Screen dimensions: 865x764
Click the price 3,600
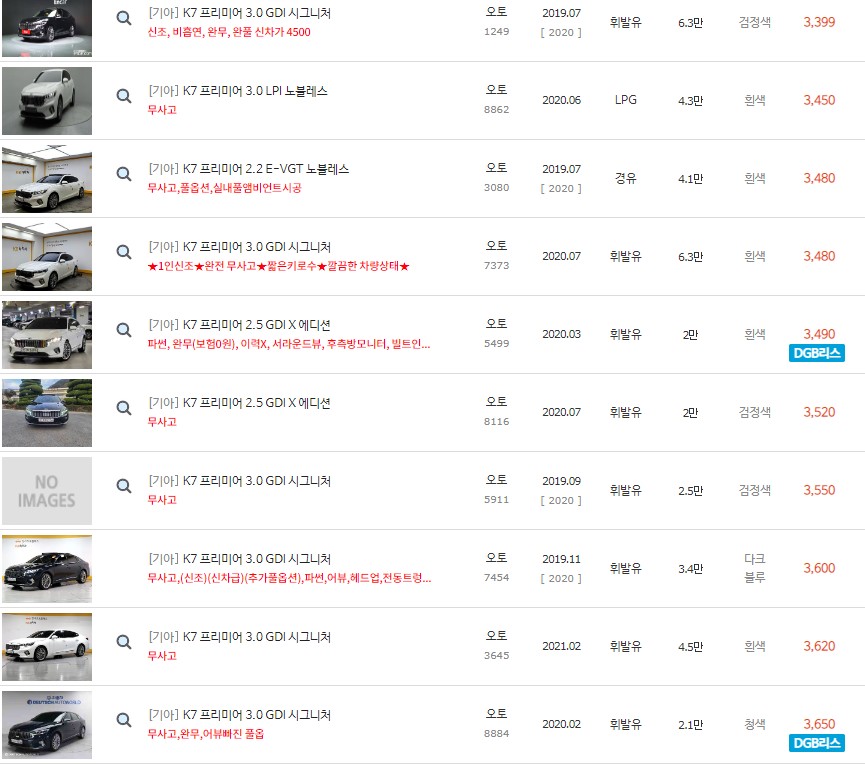[819, 568]
